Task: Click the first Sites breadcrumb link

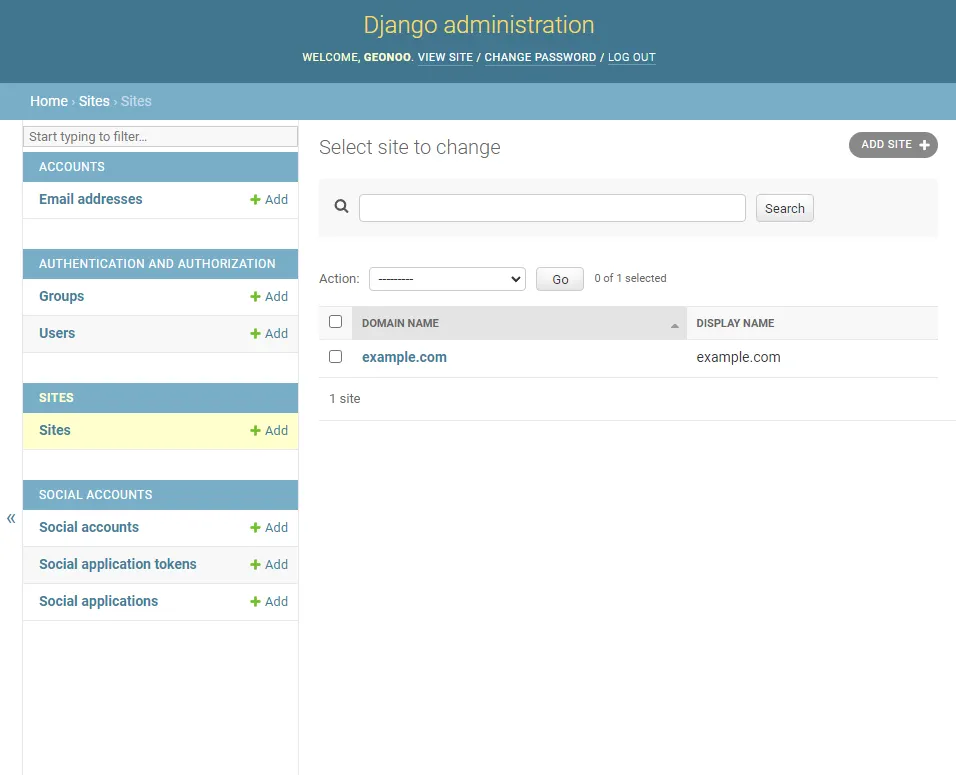Action: [94, 101]
